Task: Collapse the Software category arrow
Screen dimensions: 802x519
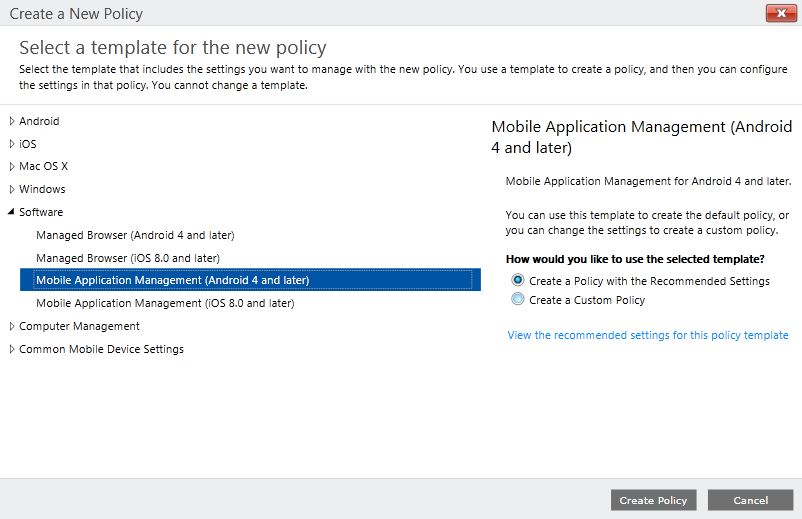Action: (x=11, y=212)
